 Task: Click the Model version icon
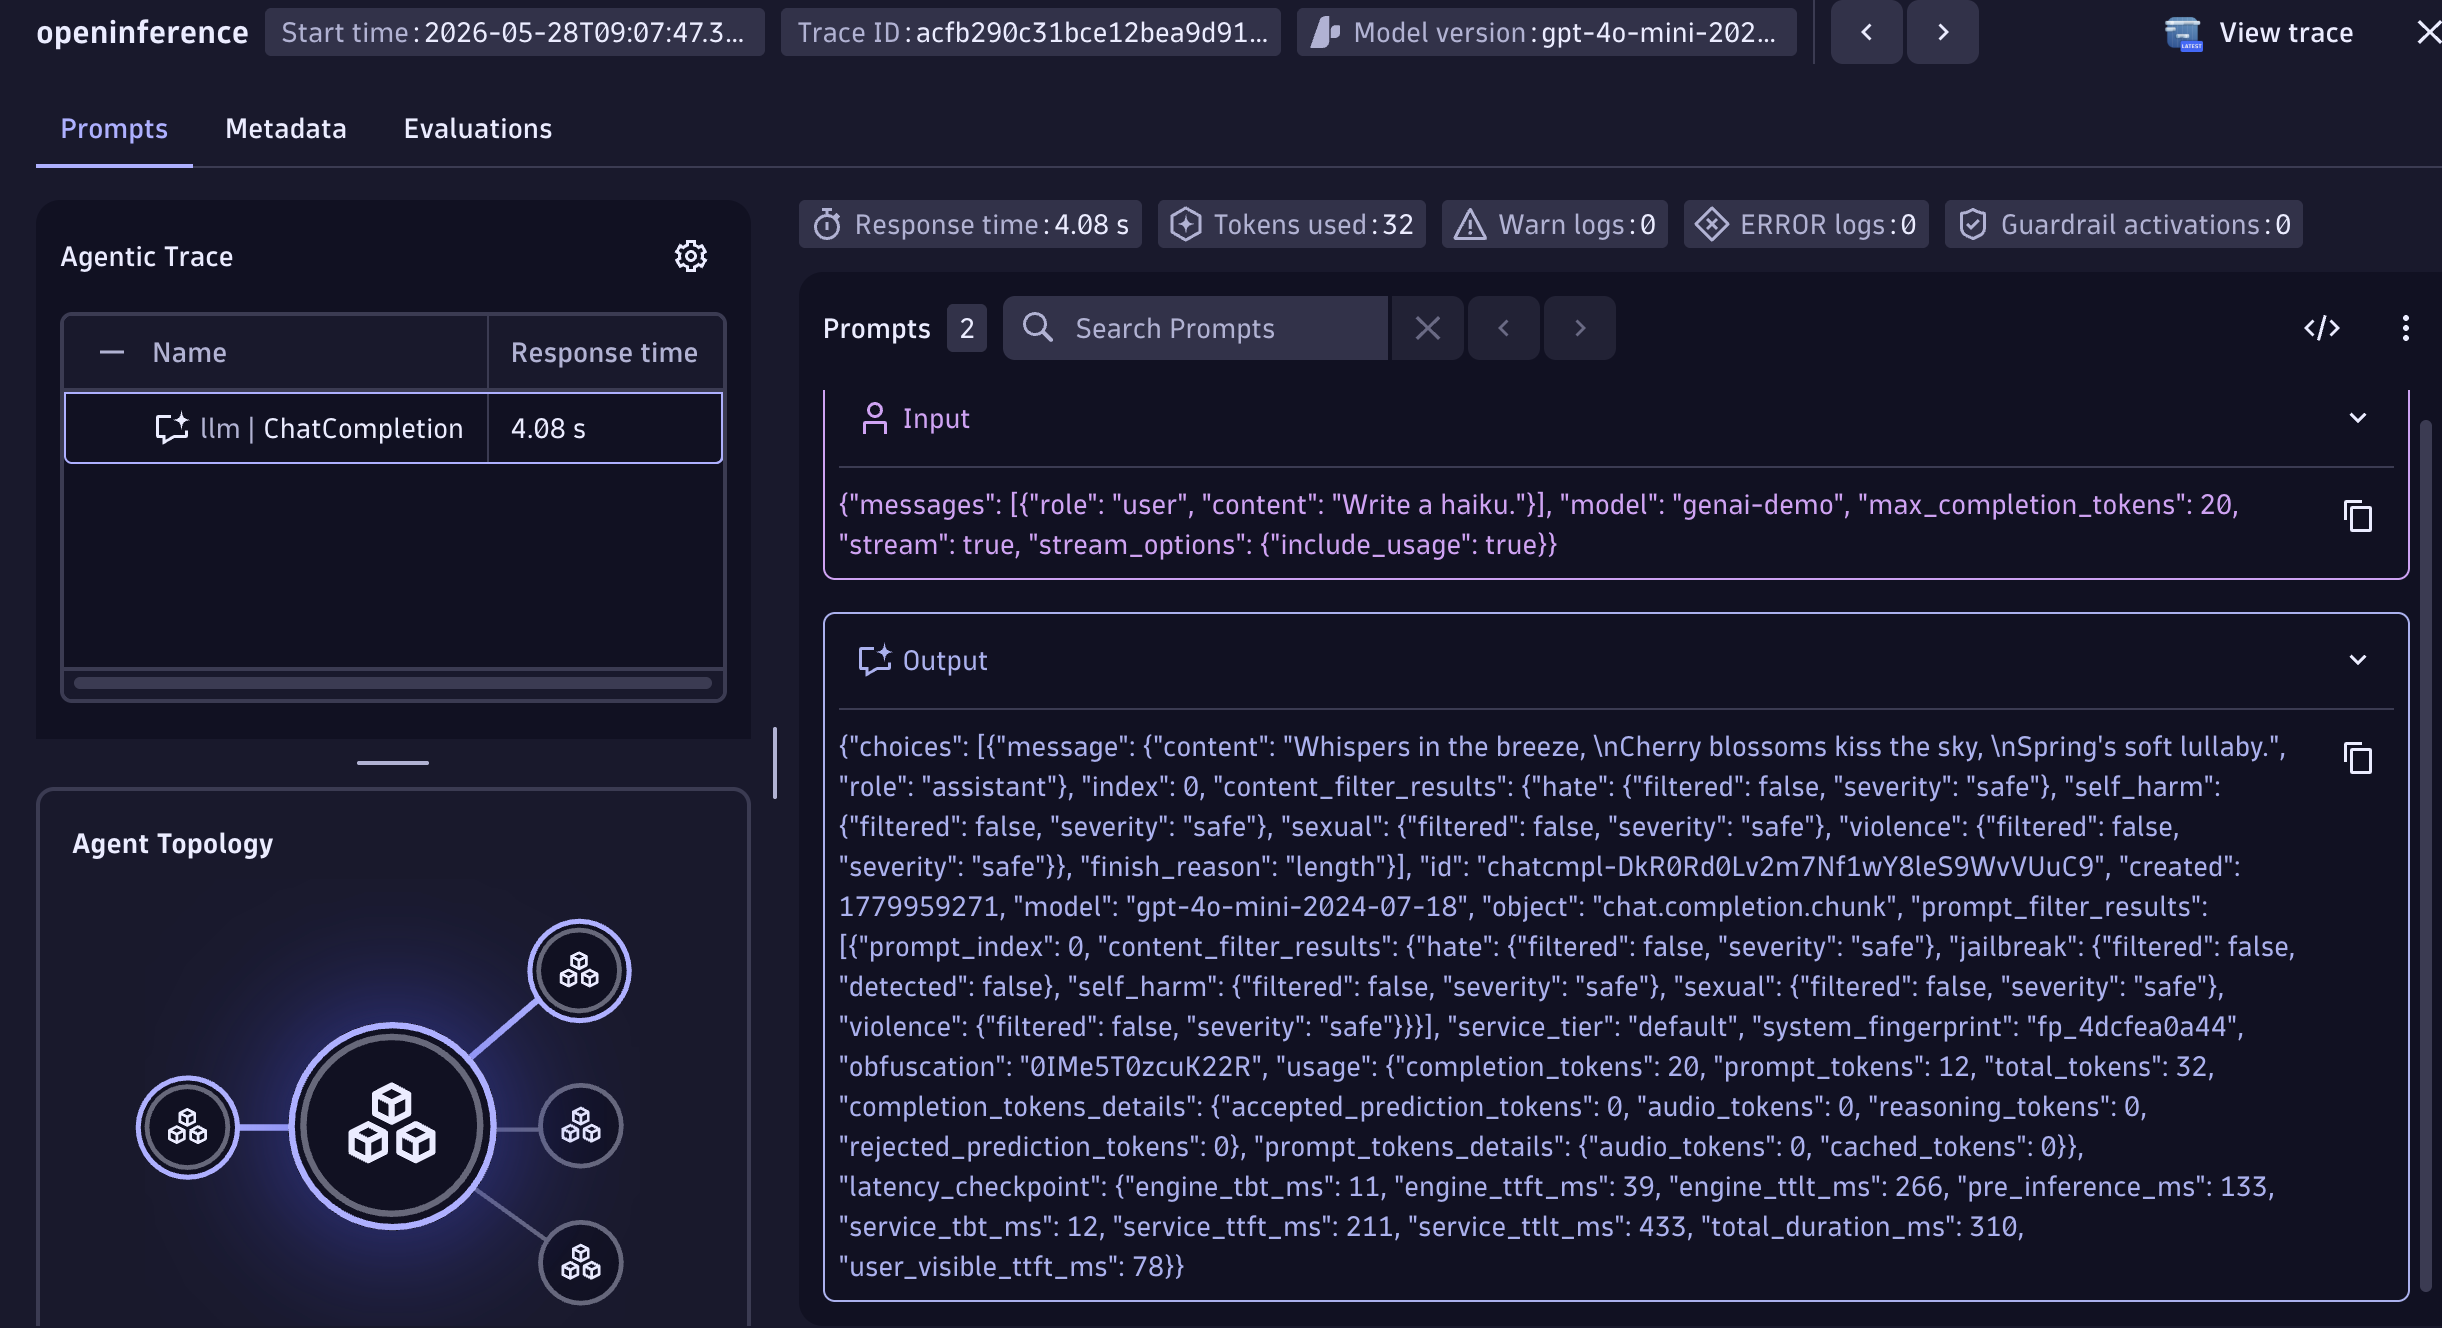[1325, 32]
